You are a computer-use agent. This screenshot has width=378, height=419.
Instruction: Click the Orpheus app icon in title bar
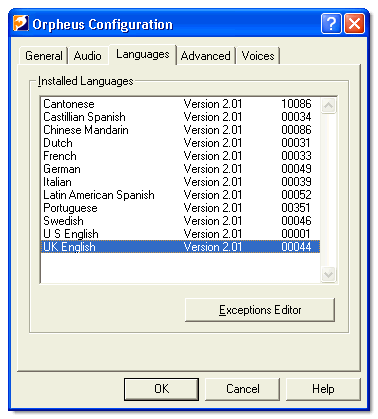[x=21, y=24]
